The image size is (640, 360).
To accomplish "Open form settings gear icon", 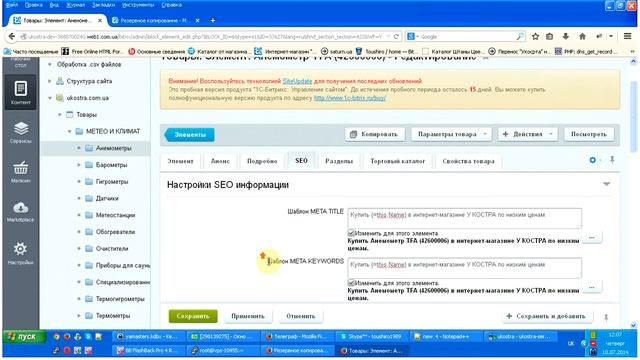I will (x=593, y=160).
